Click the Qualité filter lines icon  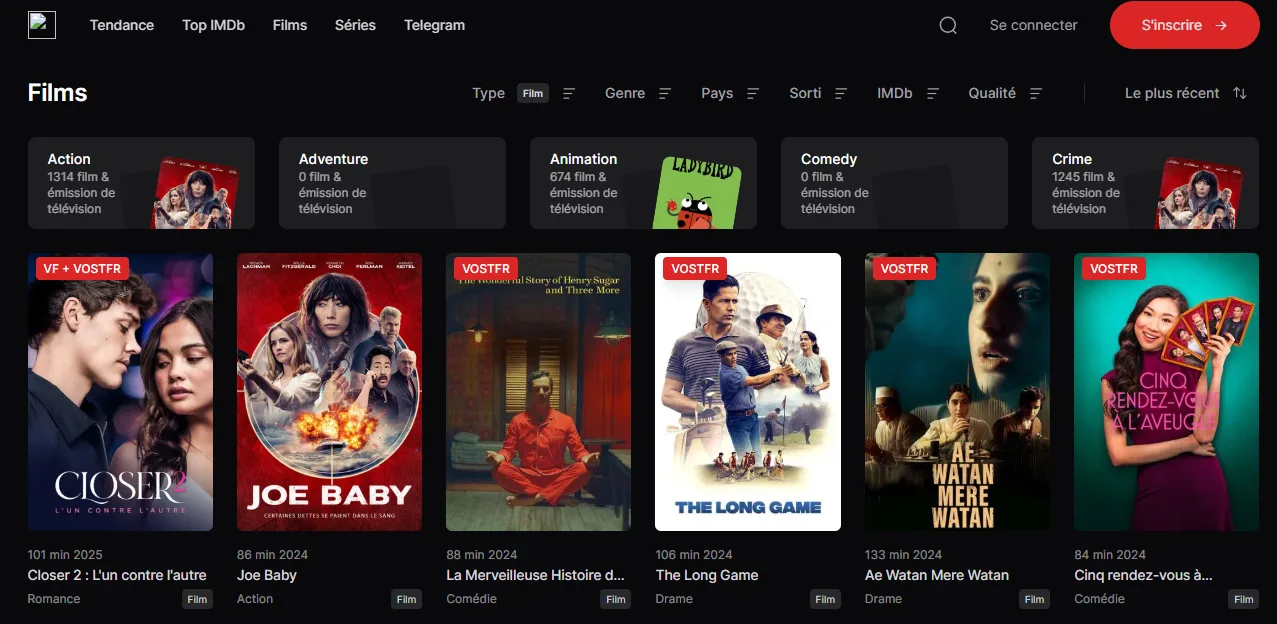tap(1036, 93)
